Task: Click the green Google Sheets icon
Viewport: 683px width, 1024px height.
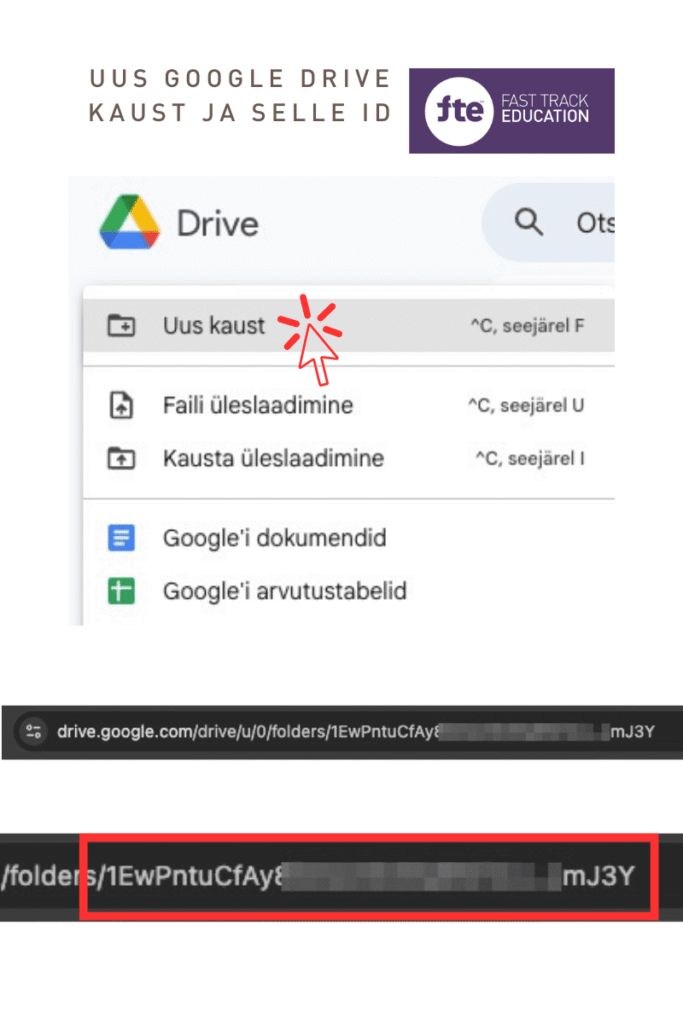Action: 121,591
